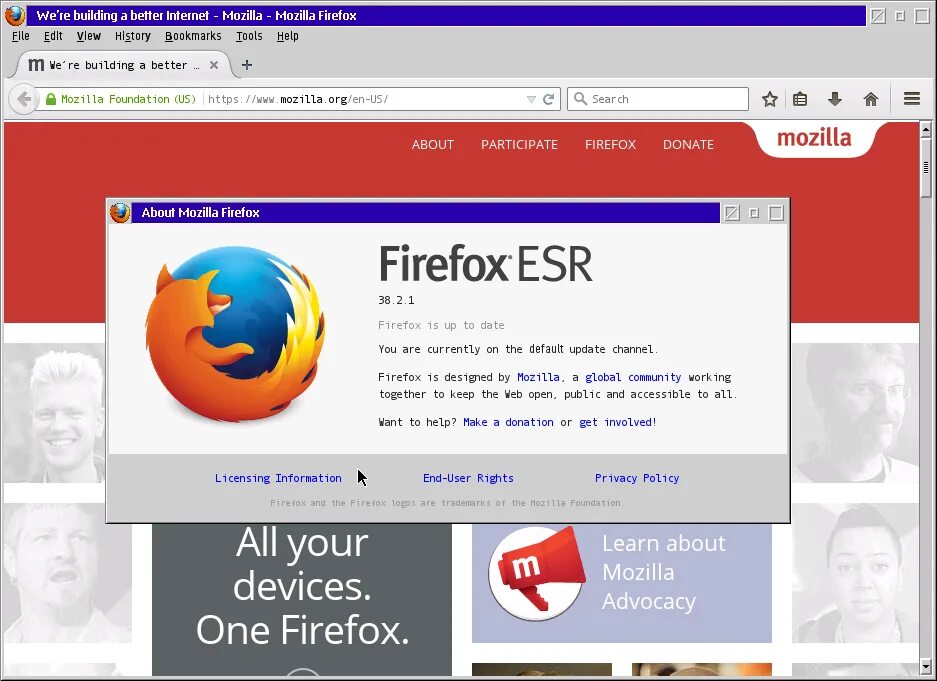Open the URL history dropdown arrow
Viewport: 937px width, 681px height.
pos(531,99)
